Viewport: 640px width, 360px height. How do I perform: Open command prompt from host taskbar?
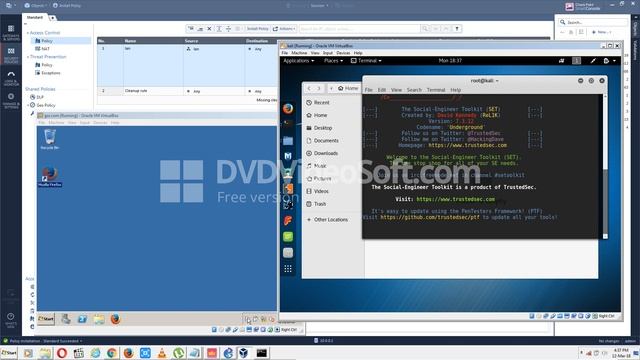tap(262, 353)
